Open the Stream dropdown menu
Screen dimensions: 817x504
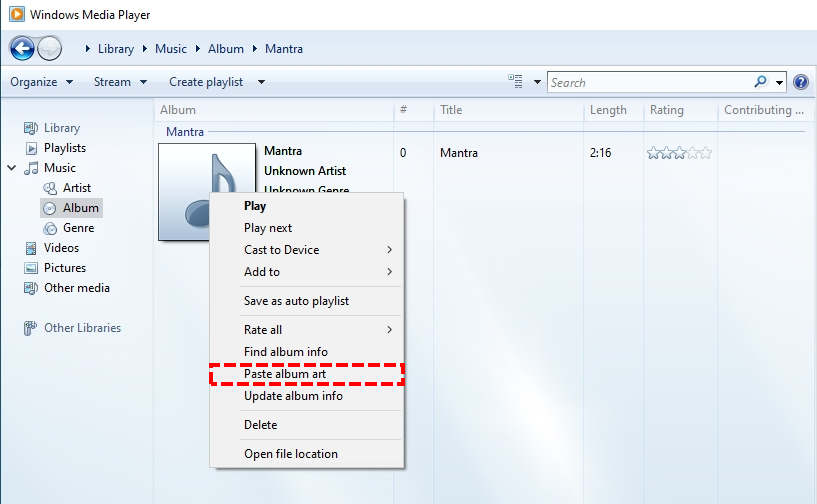(x=120, y=82)
